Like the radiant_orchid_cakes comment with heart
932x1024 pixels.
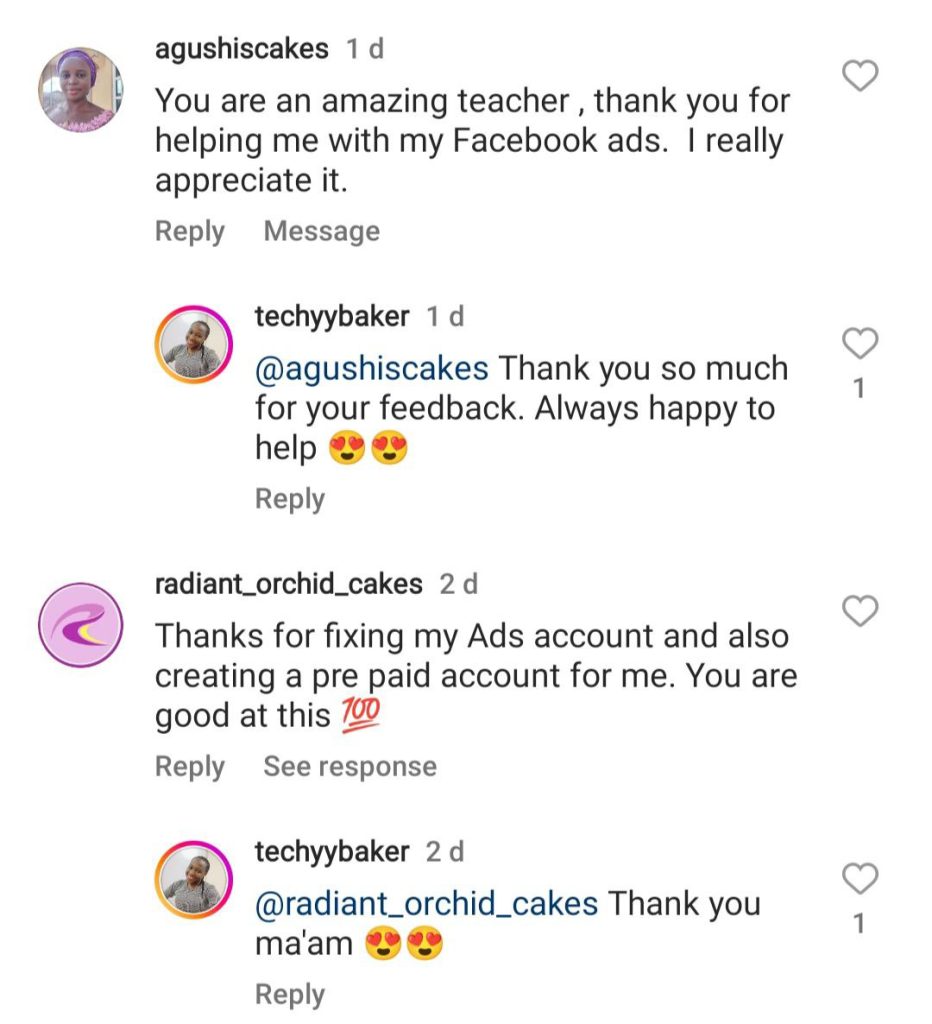coord(861,610)
